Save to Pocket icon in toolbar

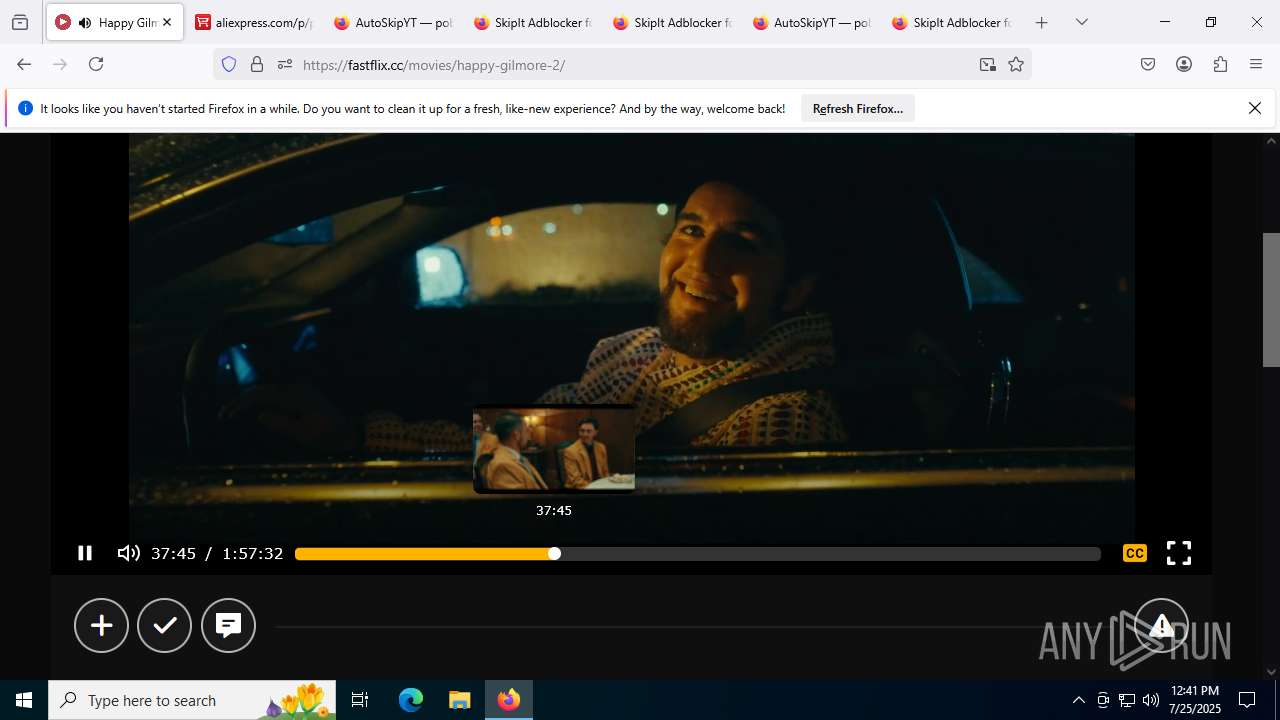(x=1148, y=64)
